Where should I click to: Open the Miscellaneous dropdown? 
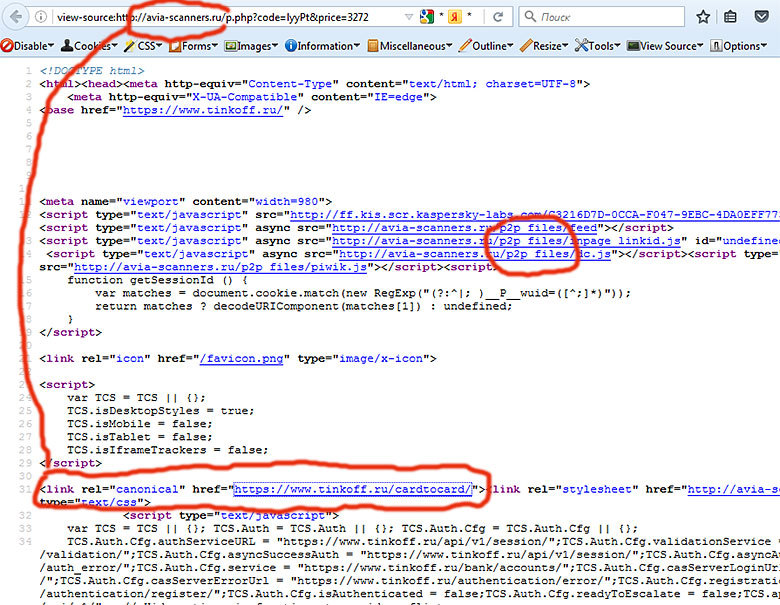410,46
